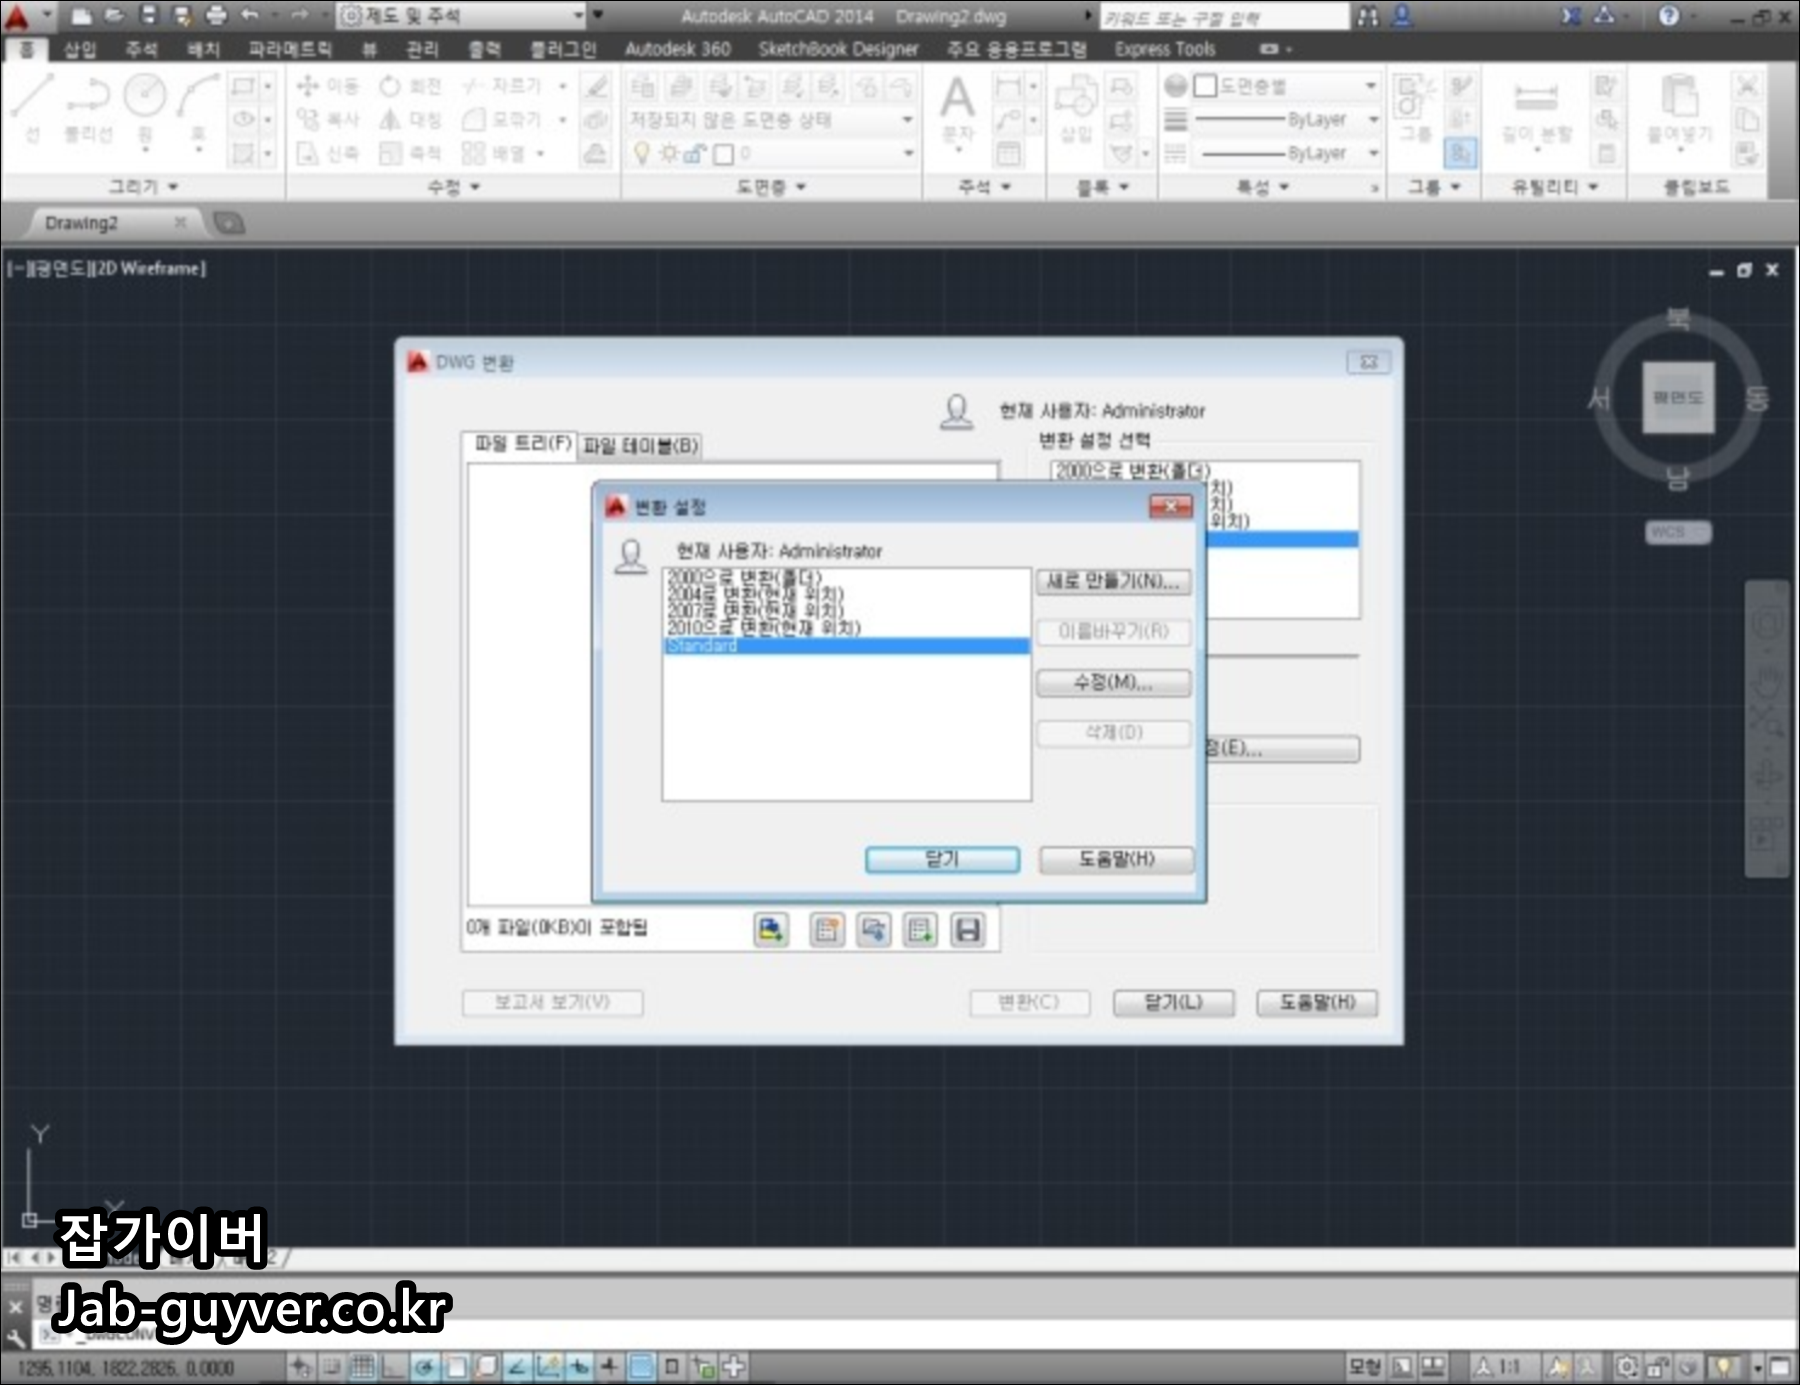1800x1385 pixels.
Task: Open the layer state dropdown 저장되지 않은 도면층 상태
Action: 770,120
